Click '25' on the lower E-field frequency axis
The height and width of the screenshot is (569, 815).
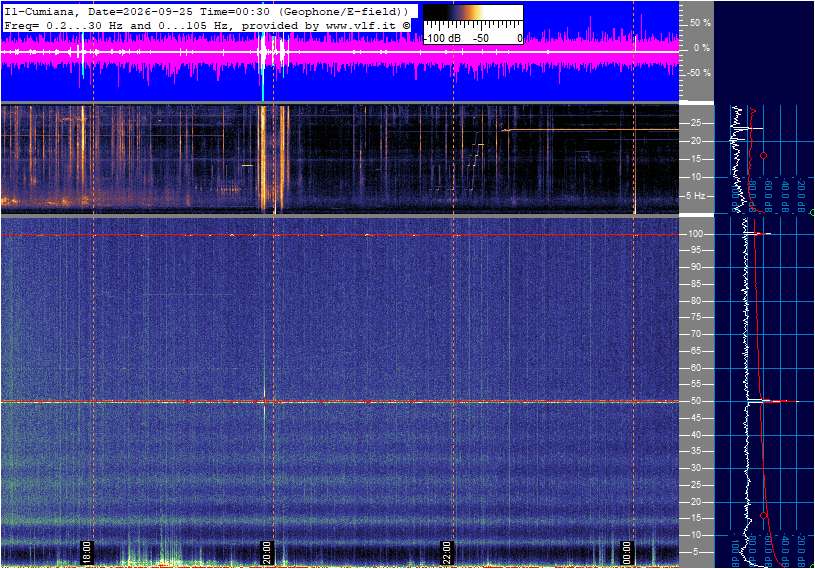[695, 485]
